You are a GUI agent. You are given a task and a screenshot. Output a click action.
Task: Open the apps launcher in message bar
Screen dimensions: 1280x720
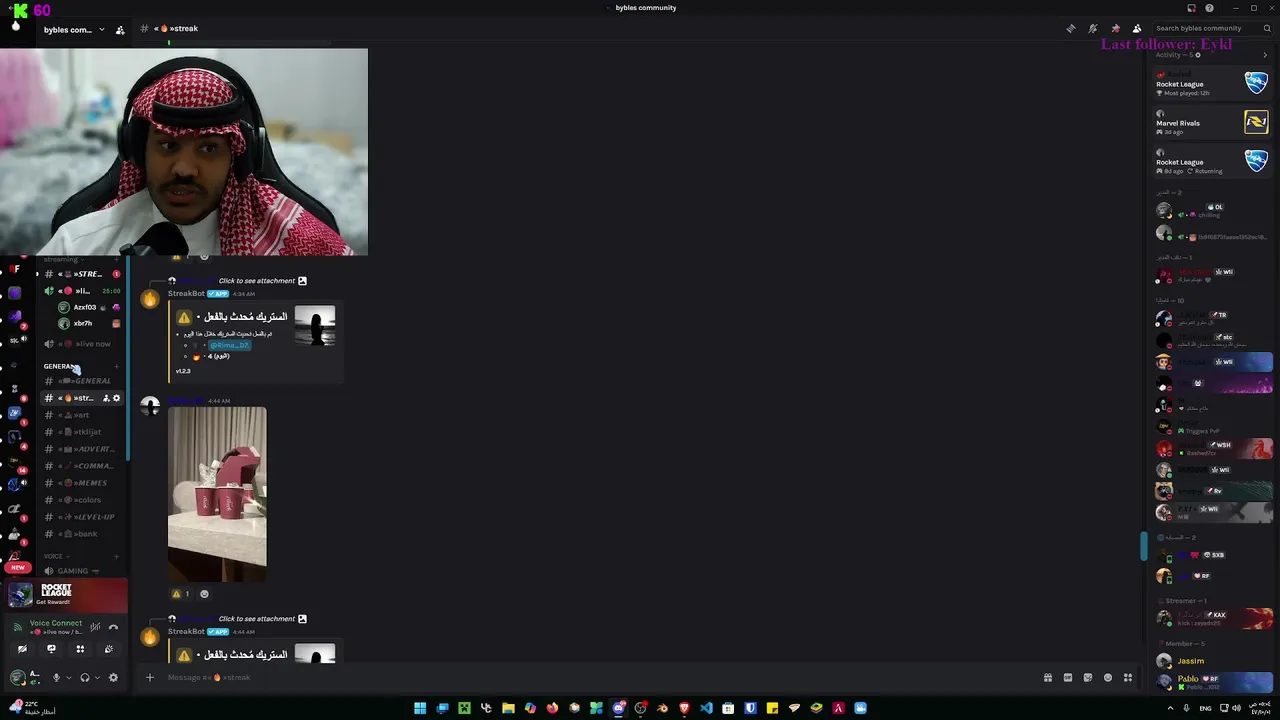[1127, 677]
